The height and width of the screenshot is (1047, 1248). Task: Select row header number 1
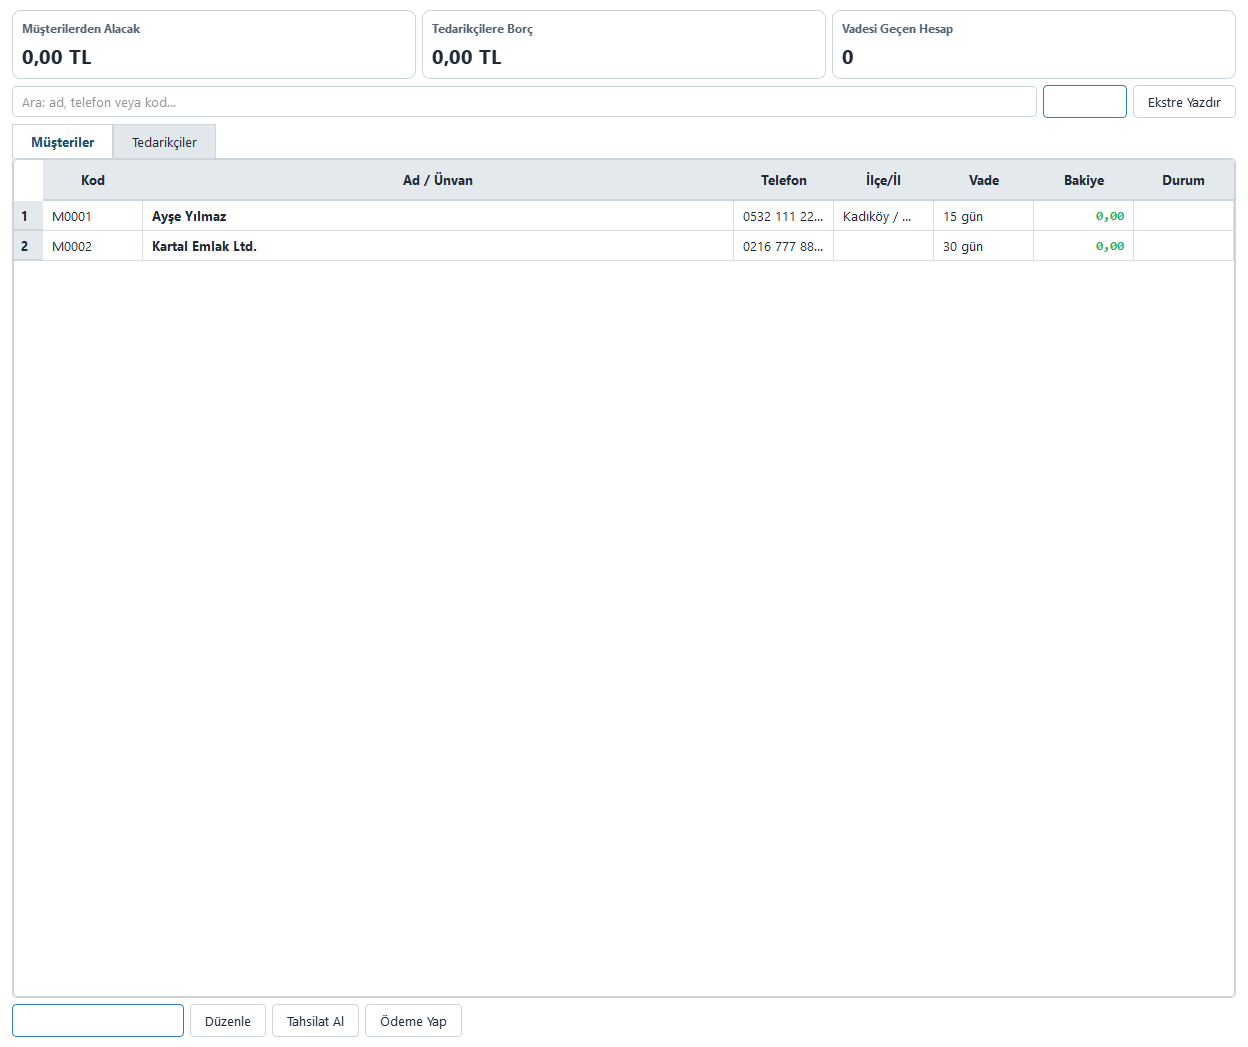point(28,216)
